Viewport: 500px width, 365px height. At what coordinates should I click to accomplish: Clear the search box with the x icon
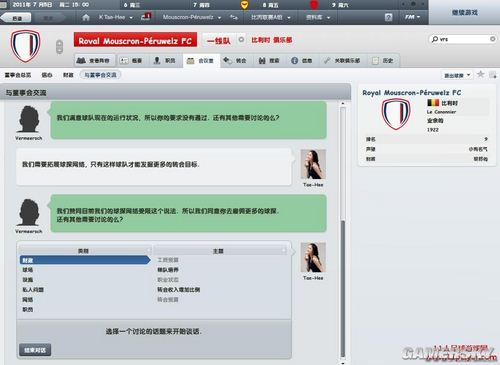[492, 39]
